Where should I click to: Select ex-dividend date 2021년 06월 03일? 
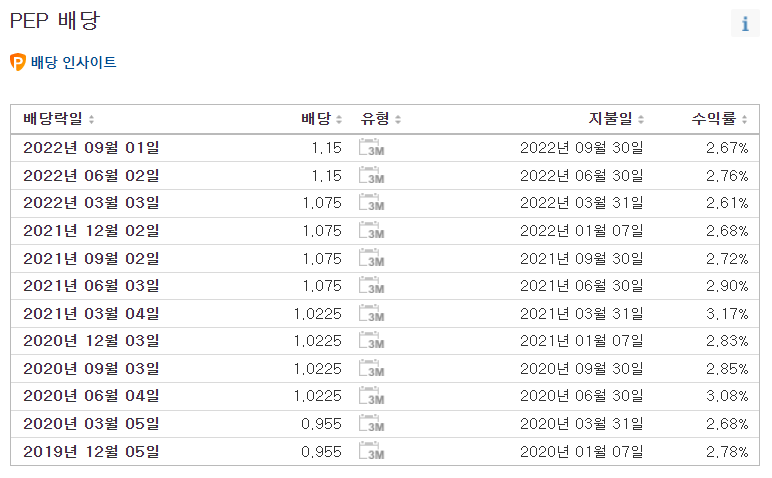pyautogui.click(x=91, y=286)
